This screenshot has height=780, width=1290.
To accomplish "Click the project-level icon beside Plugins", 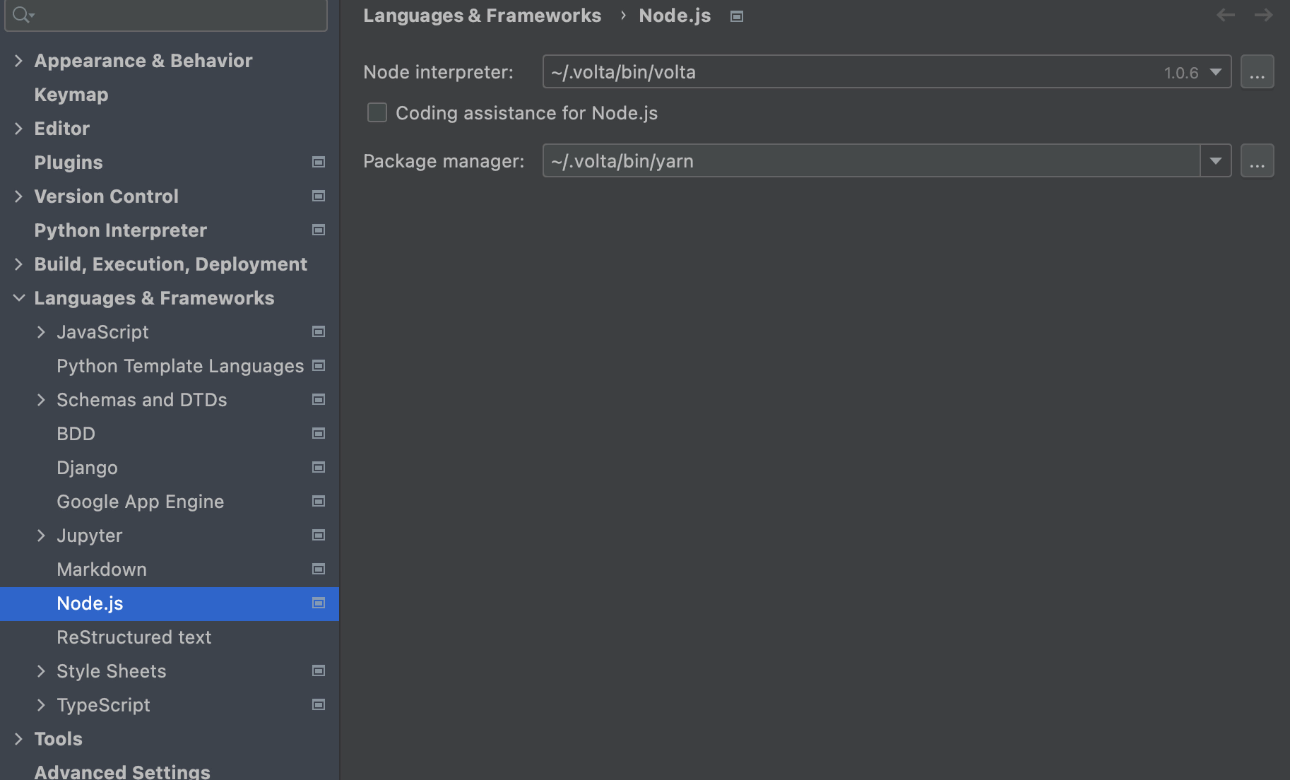I will pos(318,162).
